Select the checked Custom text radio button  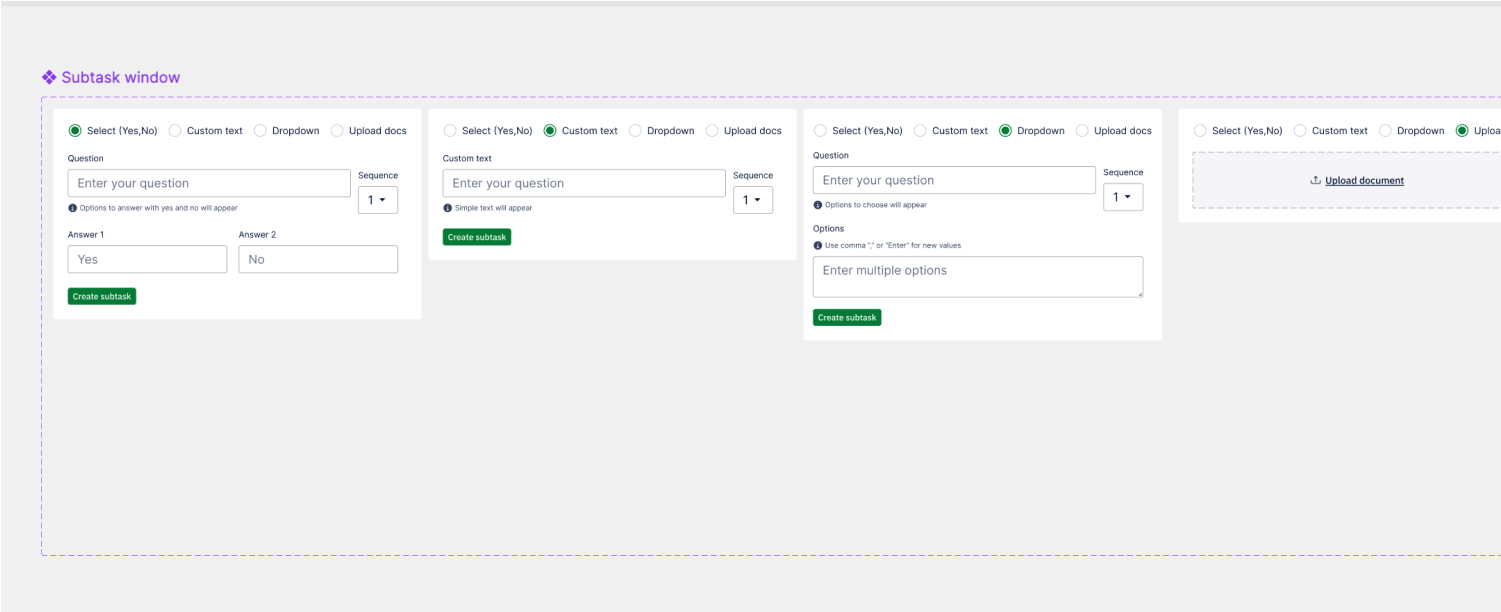tap(550, 131)
